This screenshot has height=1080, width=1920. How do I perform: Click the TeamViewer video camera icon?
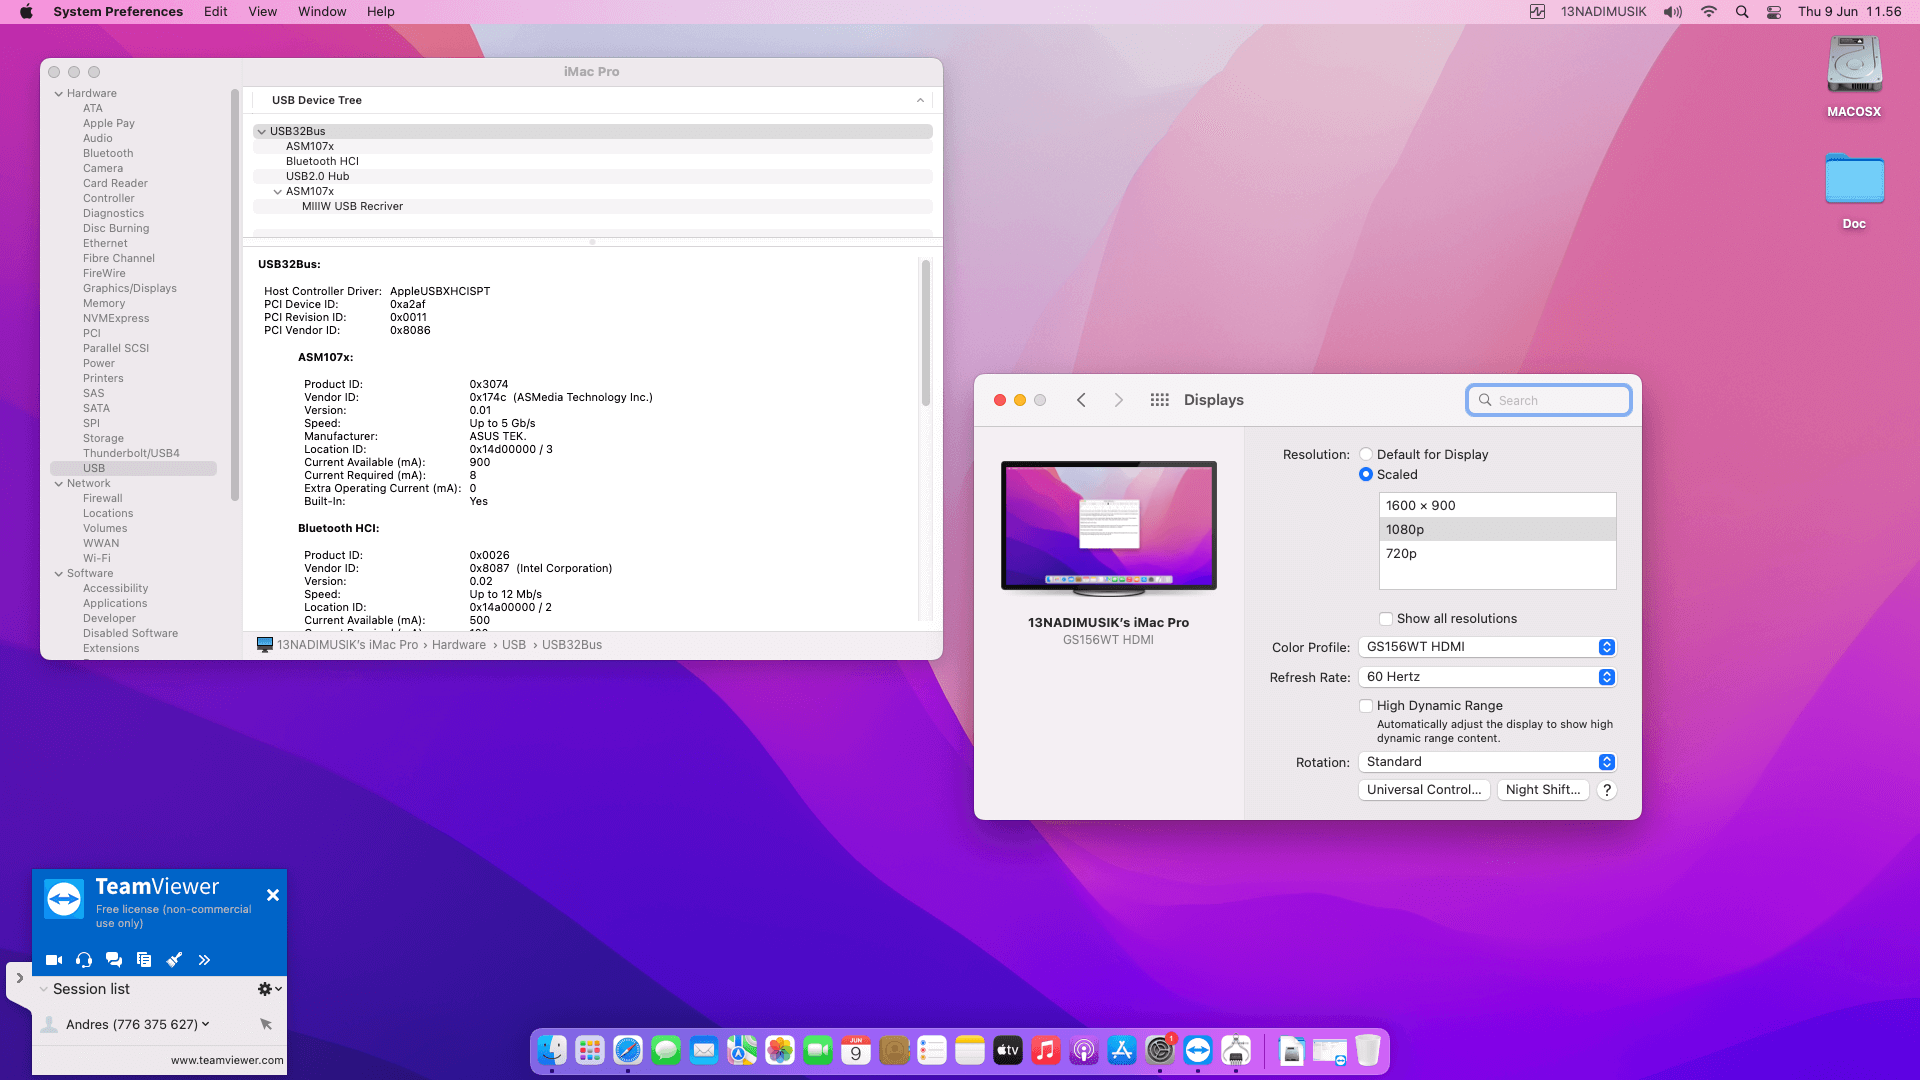pyautogui.click(x=54, y=960)
